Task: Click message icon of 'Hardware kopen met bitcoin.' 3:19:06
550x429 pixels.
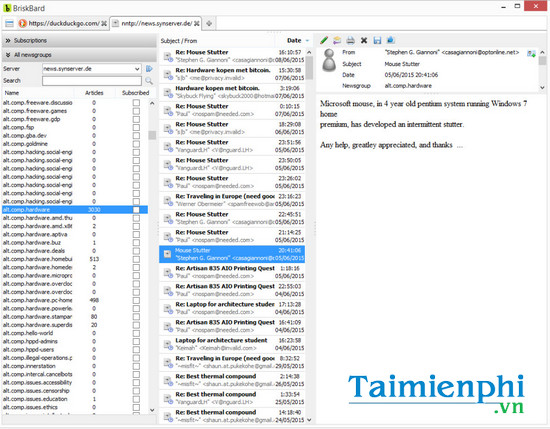Action: (168, 92)
